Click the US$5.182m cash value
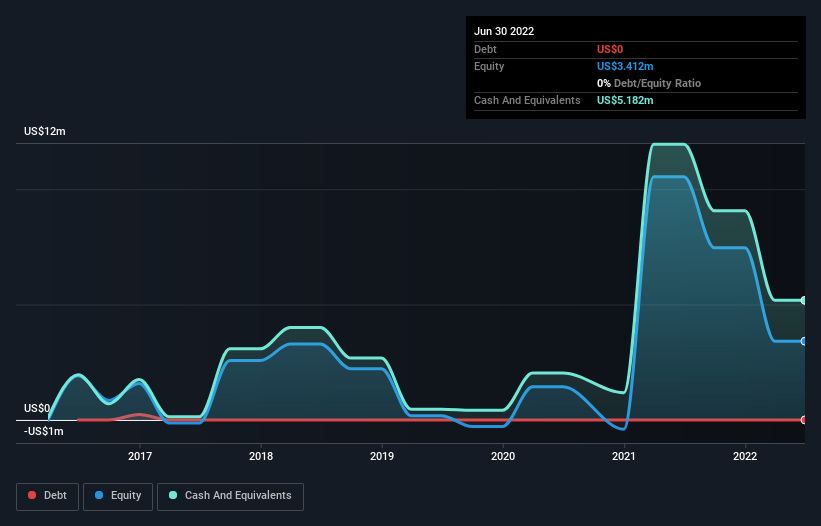 click(625, 100)
